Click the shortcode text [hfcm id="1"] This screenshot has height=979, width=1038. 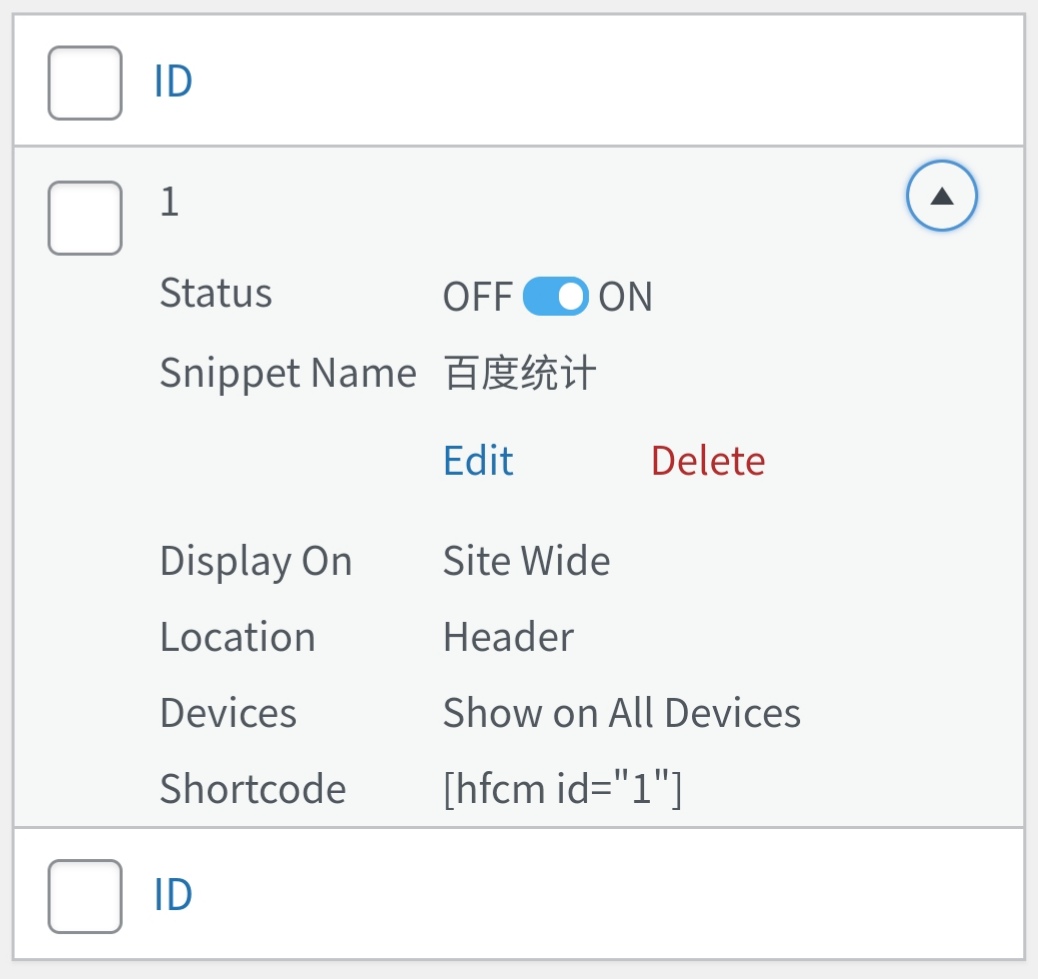click(x=562, y=789)
